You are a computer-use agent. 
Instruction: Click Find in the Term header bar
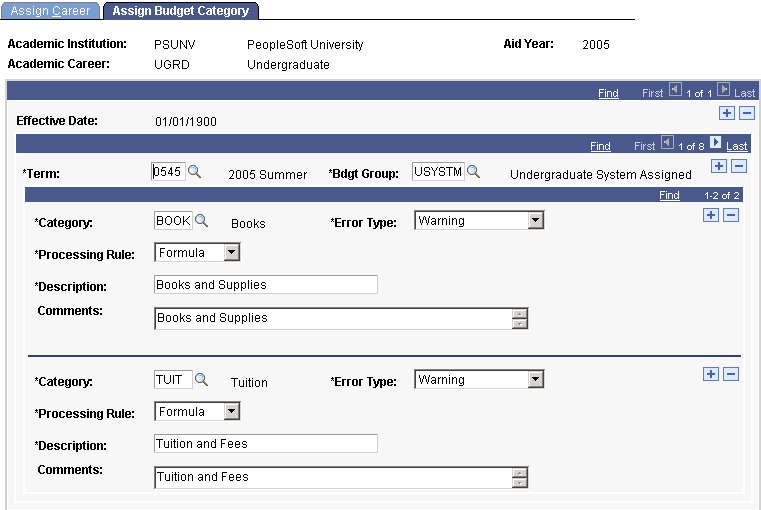tap(600, 146)
